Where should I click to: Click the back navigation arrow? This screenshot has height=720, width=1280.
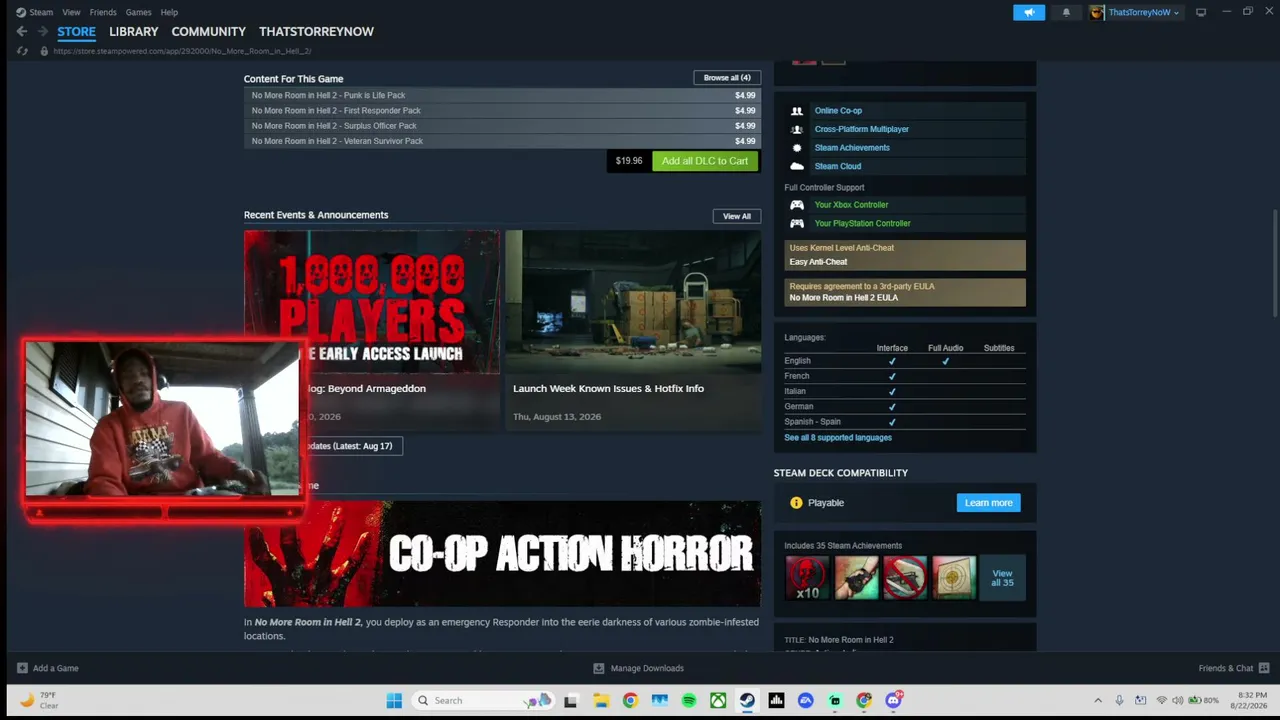(x=22, y=31)
